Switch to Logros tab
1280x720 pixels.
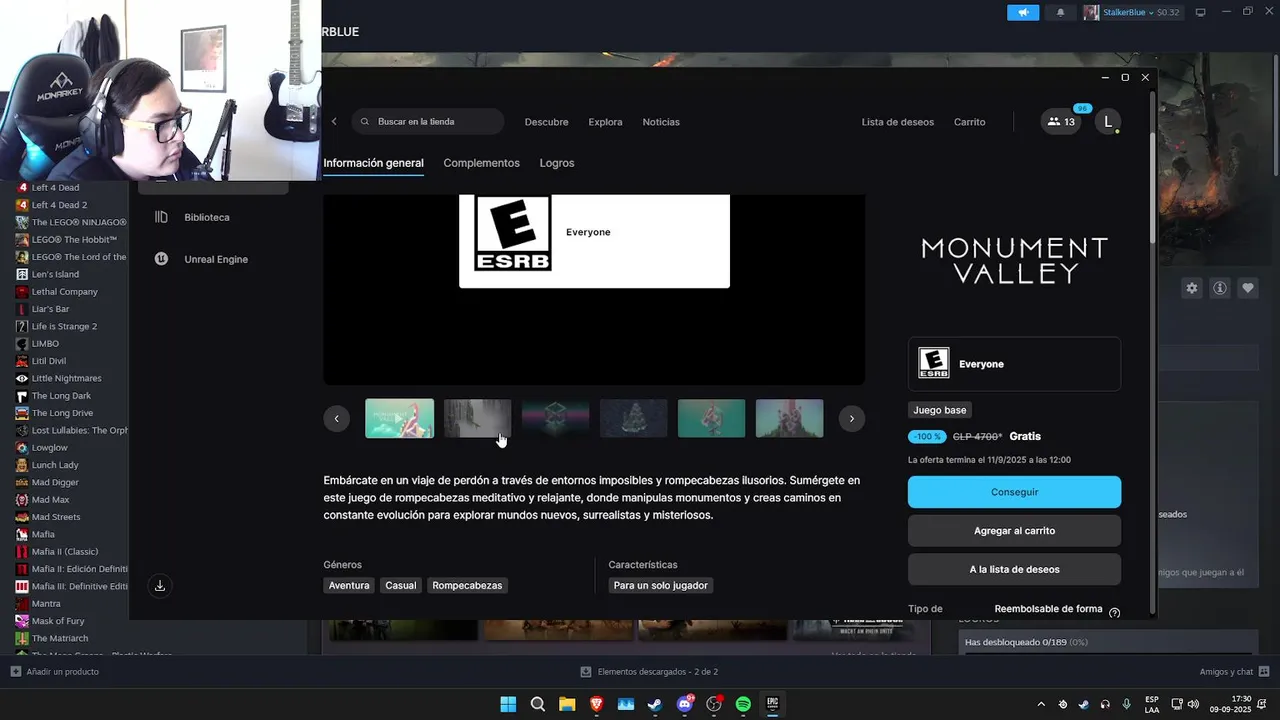pos(557,163)
